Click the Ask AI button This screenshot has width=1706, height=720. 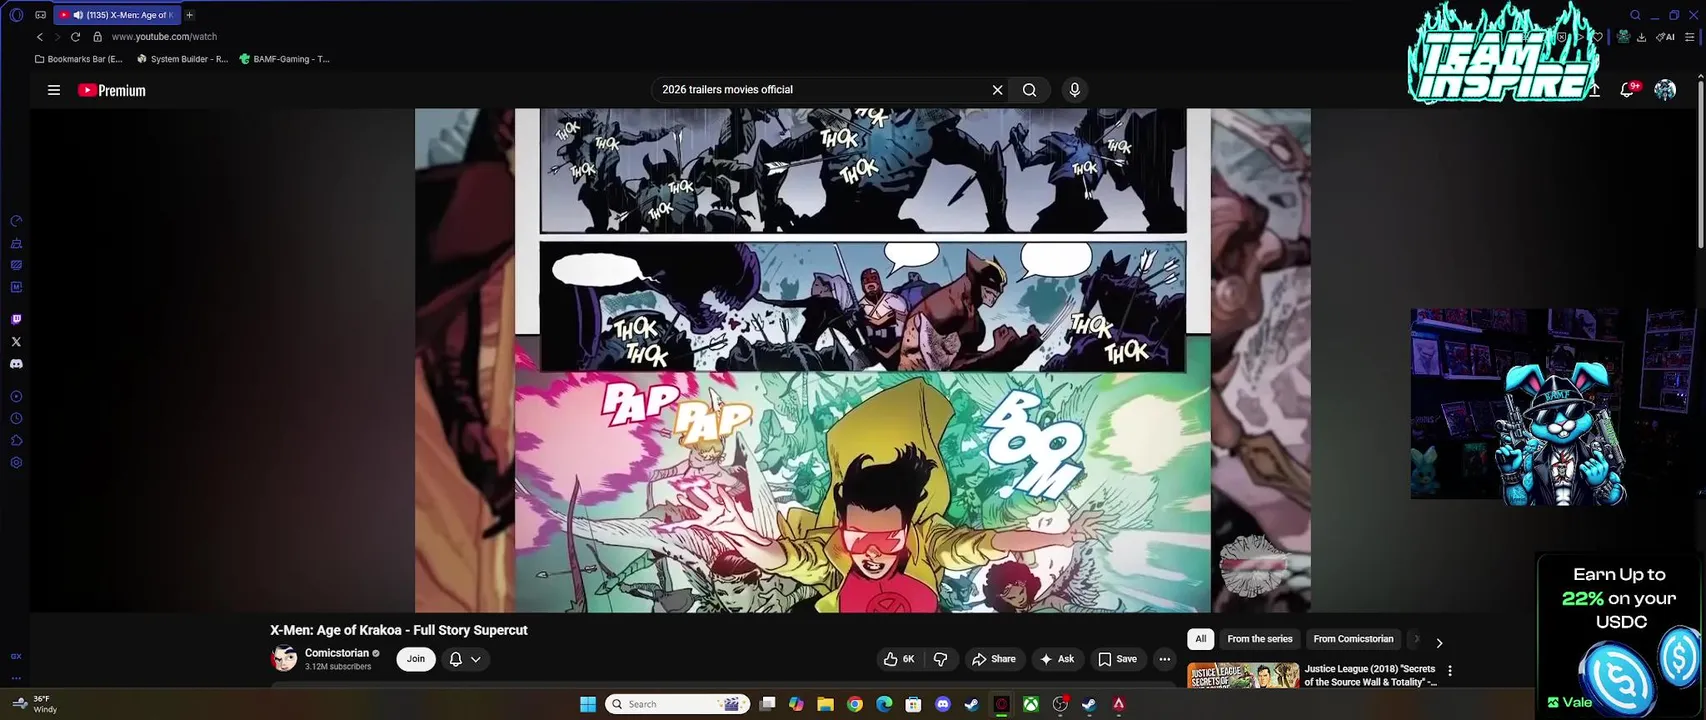pyautogui.click(x=1057, y=659)
